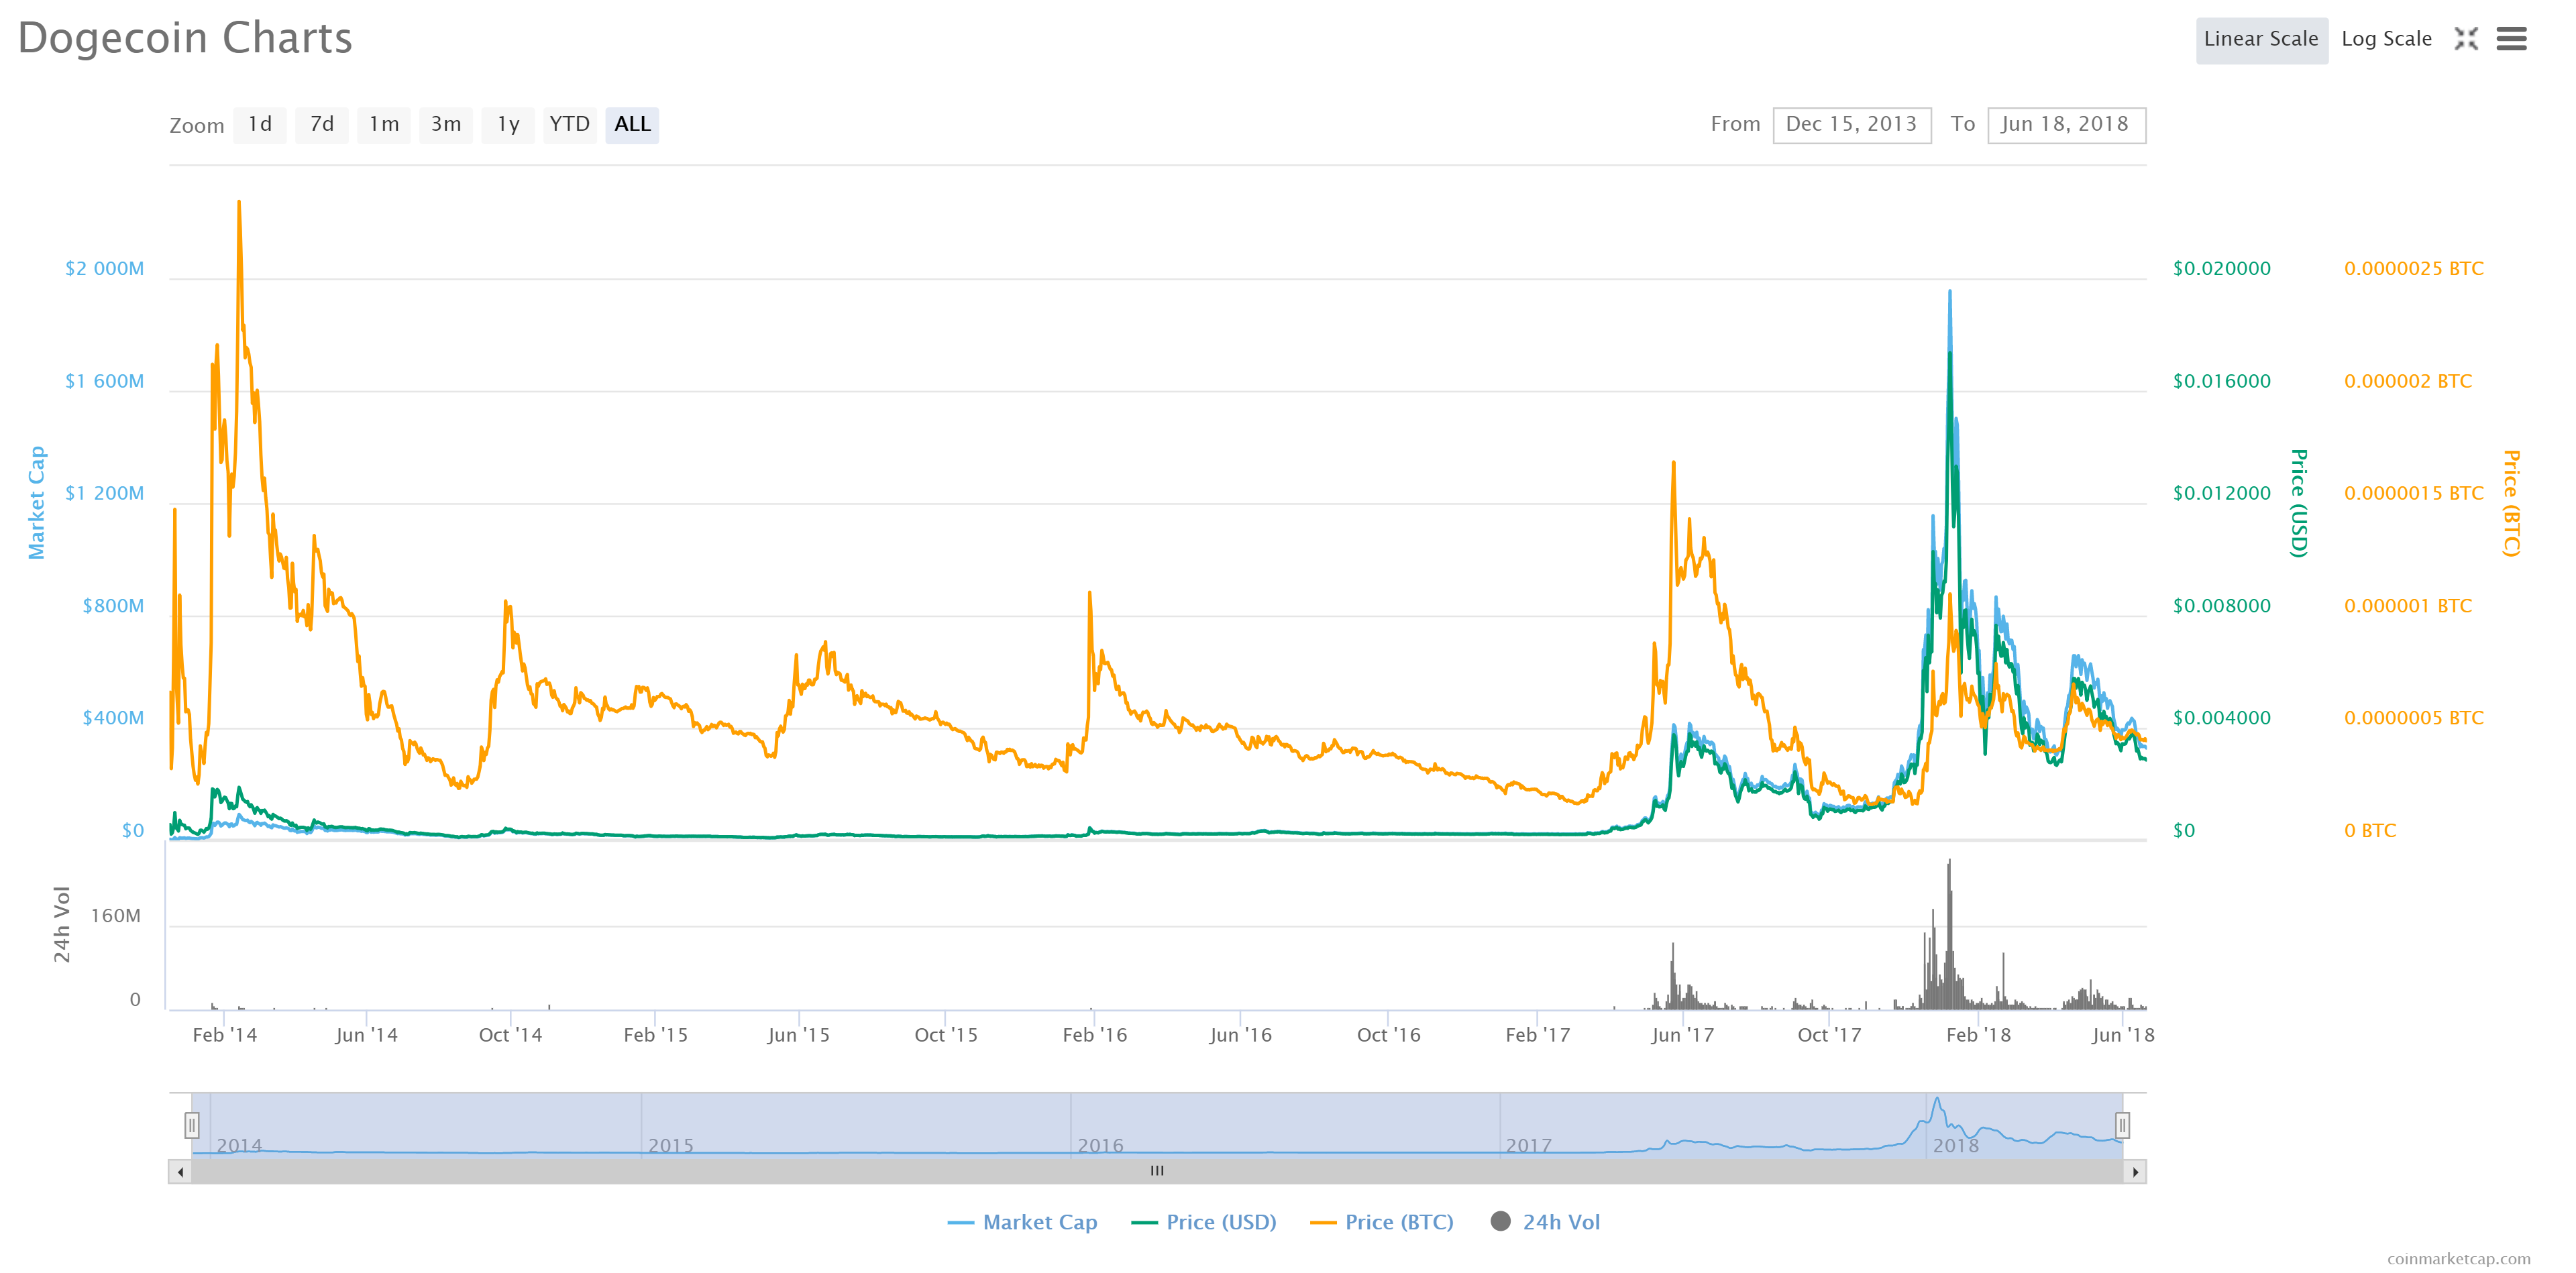Click the Market Cap axis title
Image resolution: width=2576 pixels, height=1273 pixels.
pyautogui.click(x=37, y=503)
